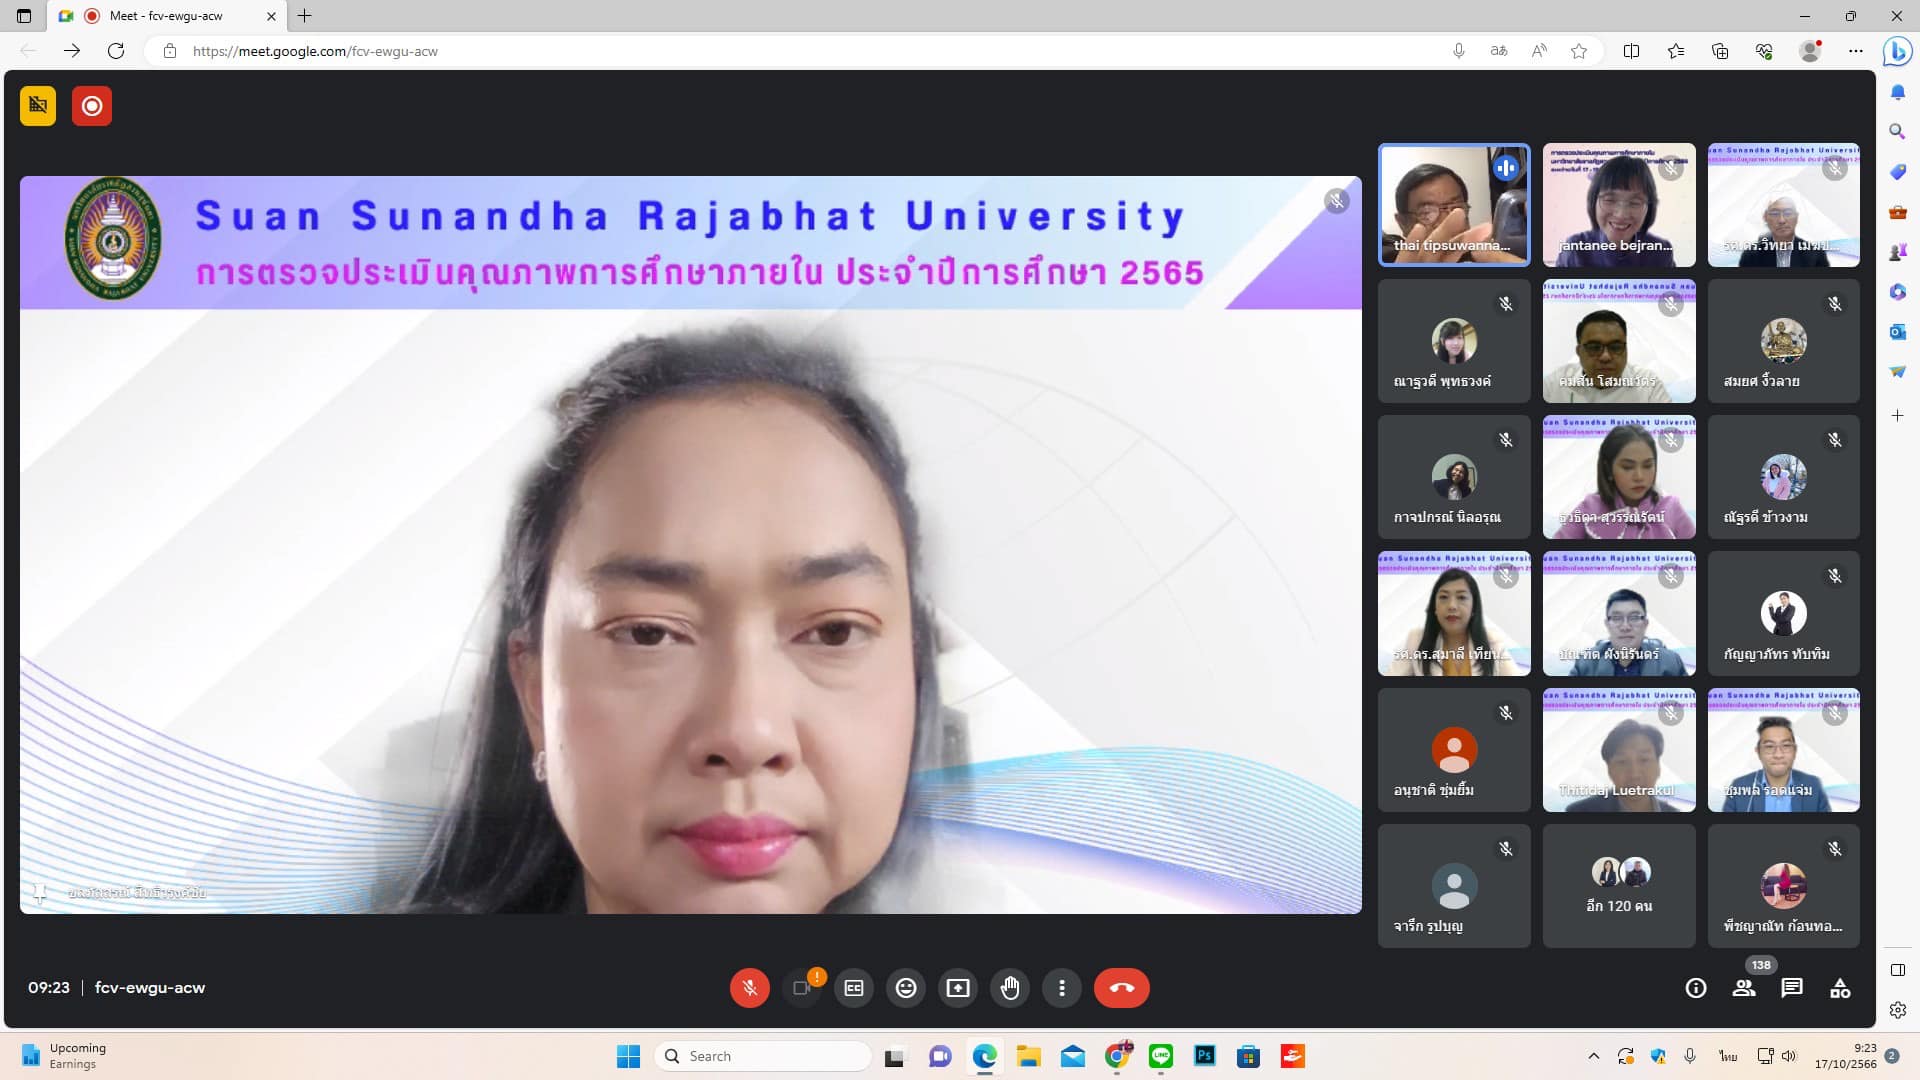Screen dimensions: 1920x1080
Task: Raise your hand
Action: (x=1010, y=988)
